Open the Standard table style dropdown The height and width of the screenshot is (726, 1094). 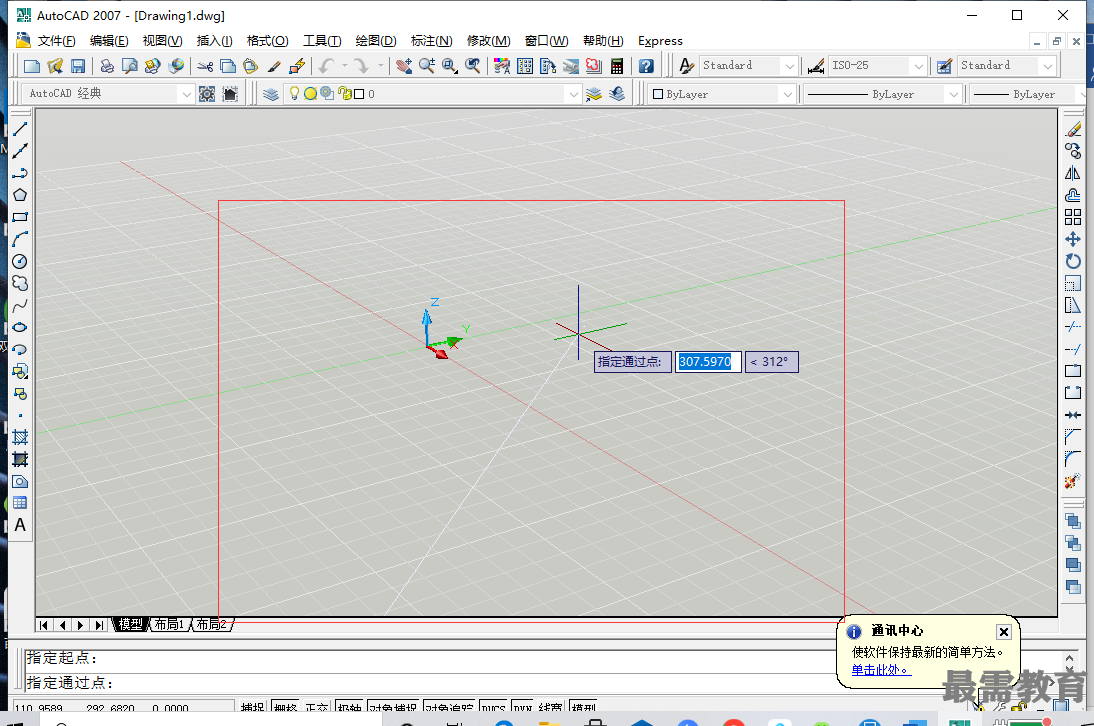(1047, 66)
